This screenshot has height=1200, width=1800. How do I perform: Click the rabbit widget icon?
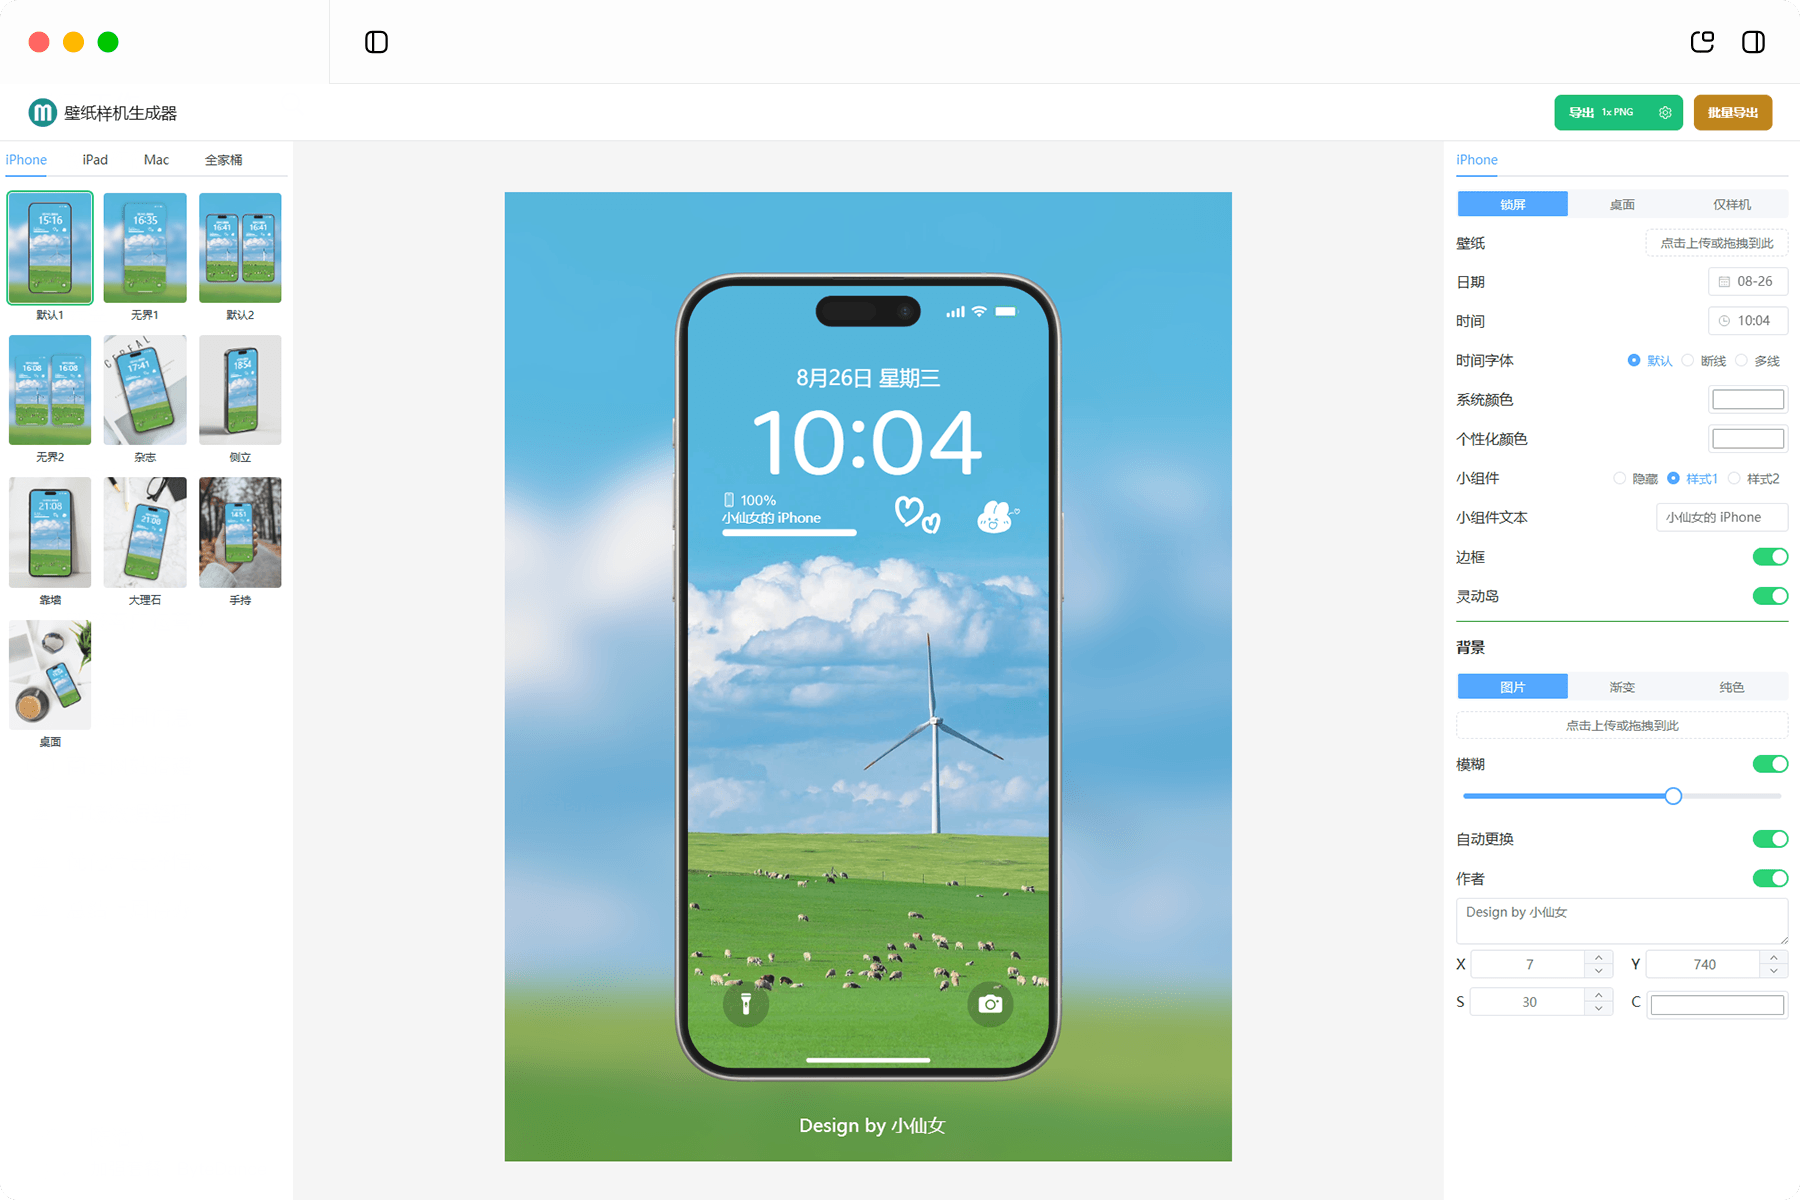[996, 516]
